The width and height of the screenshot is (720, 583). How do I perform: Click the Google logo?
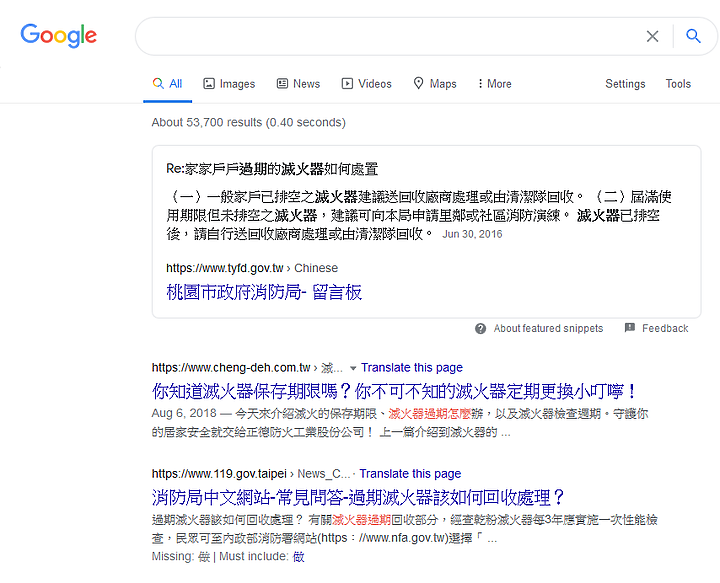(58, 35)
